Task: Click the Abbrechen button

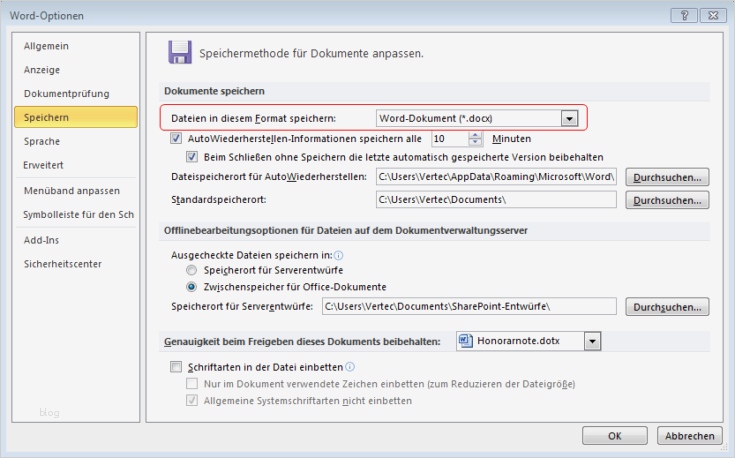Action: (x=690, y=436)
